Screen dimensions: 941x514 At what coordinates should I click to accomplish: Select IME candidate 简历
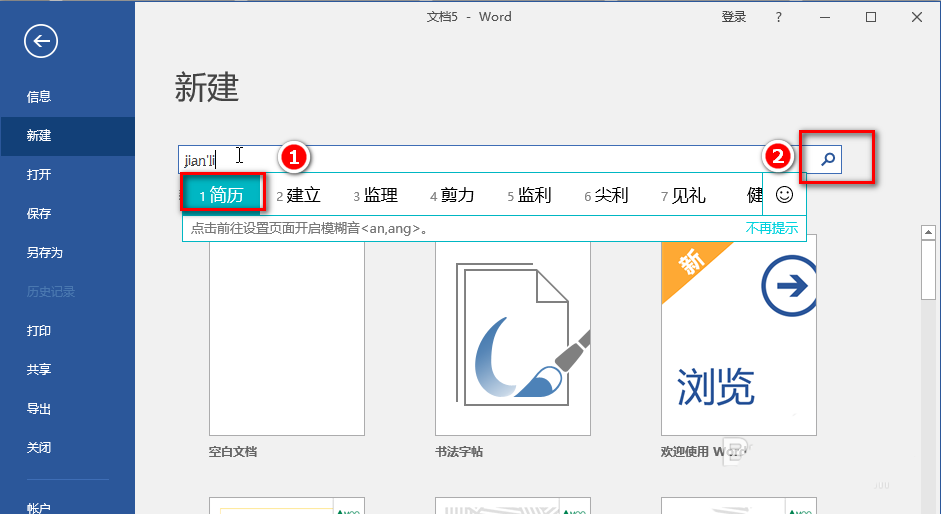[221, 195]
